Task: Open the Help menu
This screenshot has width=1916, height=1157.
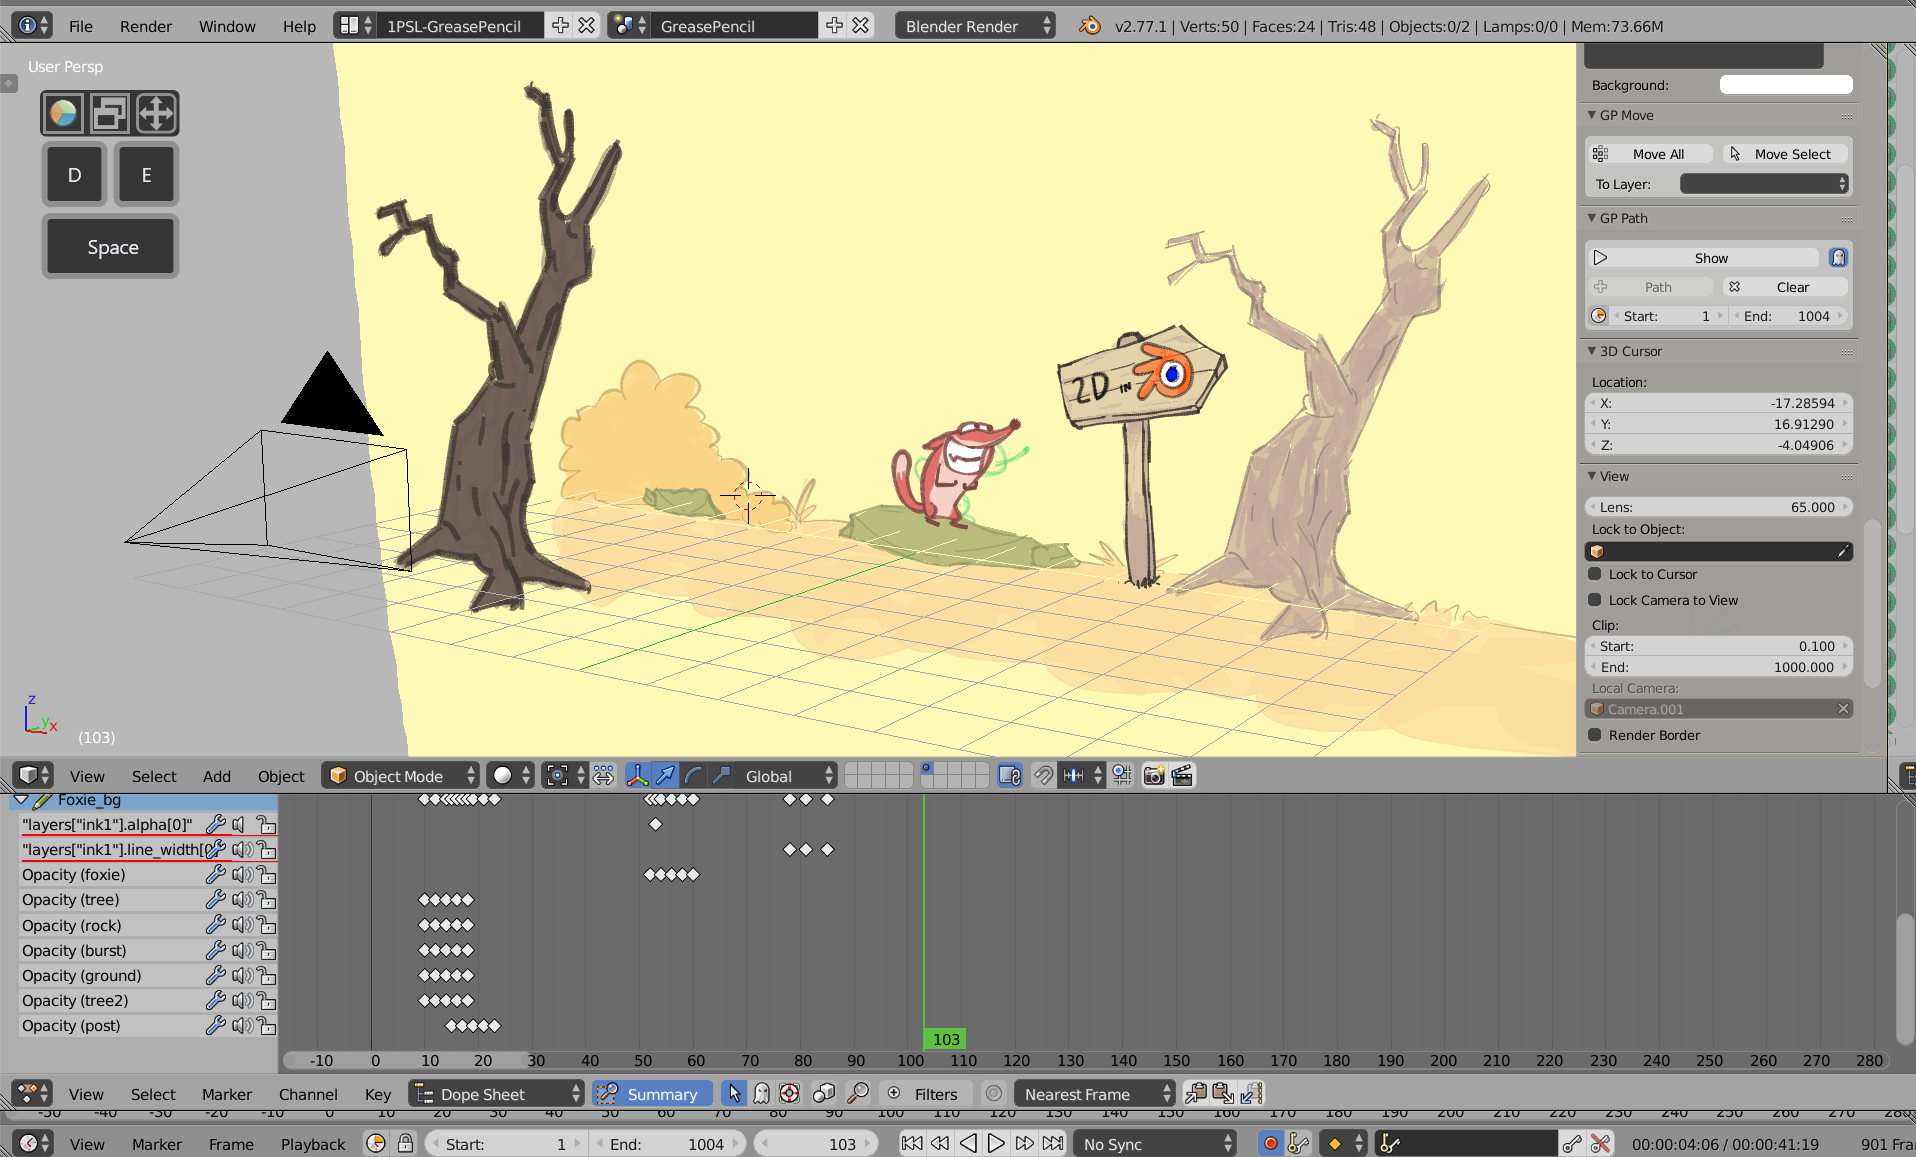Action: 299,26
